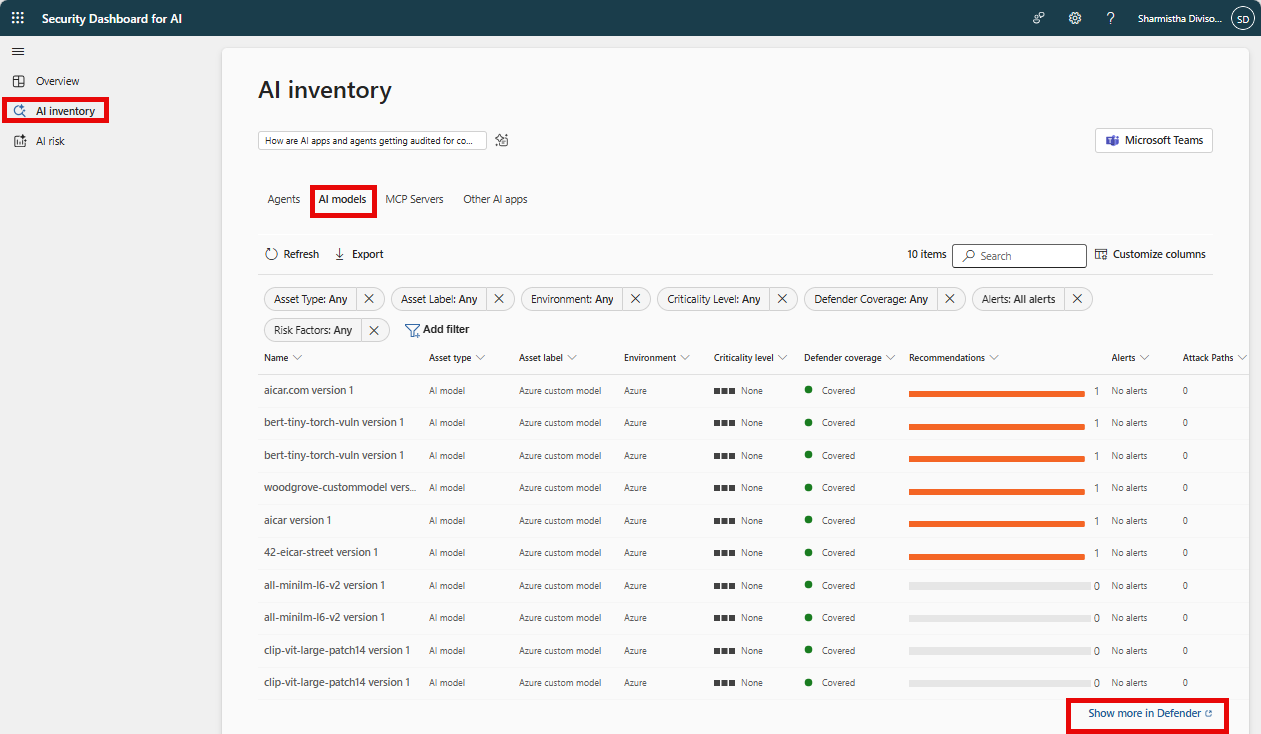Click the Export download icon
The height and width of the screenshot is (734, 1261).
pyautogui.click(x=340, y=254)
